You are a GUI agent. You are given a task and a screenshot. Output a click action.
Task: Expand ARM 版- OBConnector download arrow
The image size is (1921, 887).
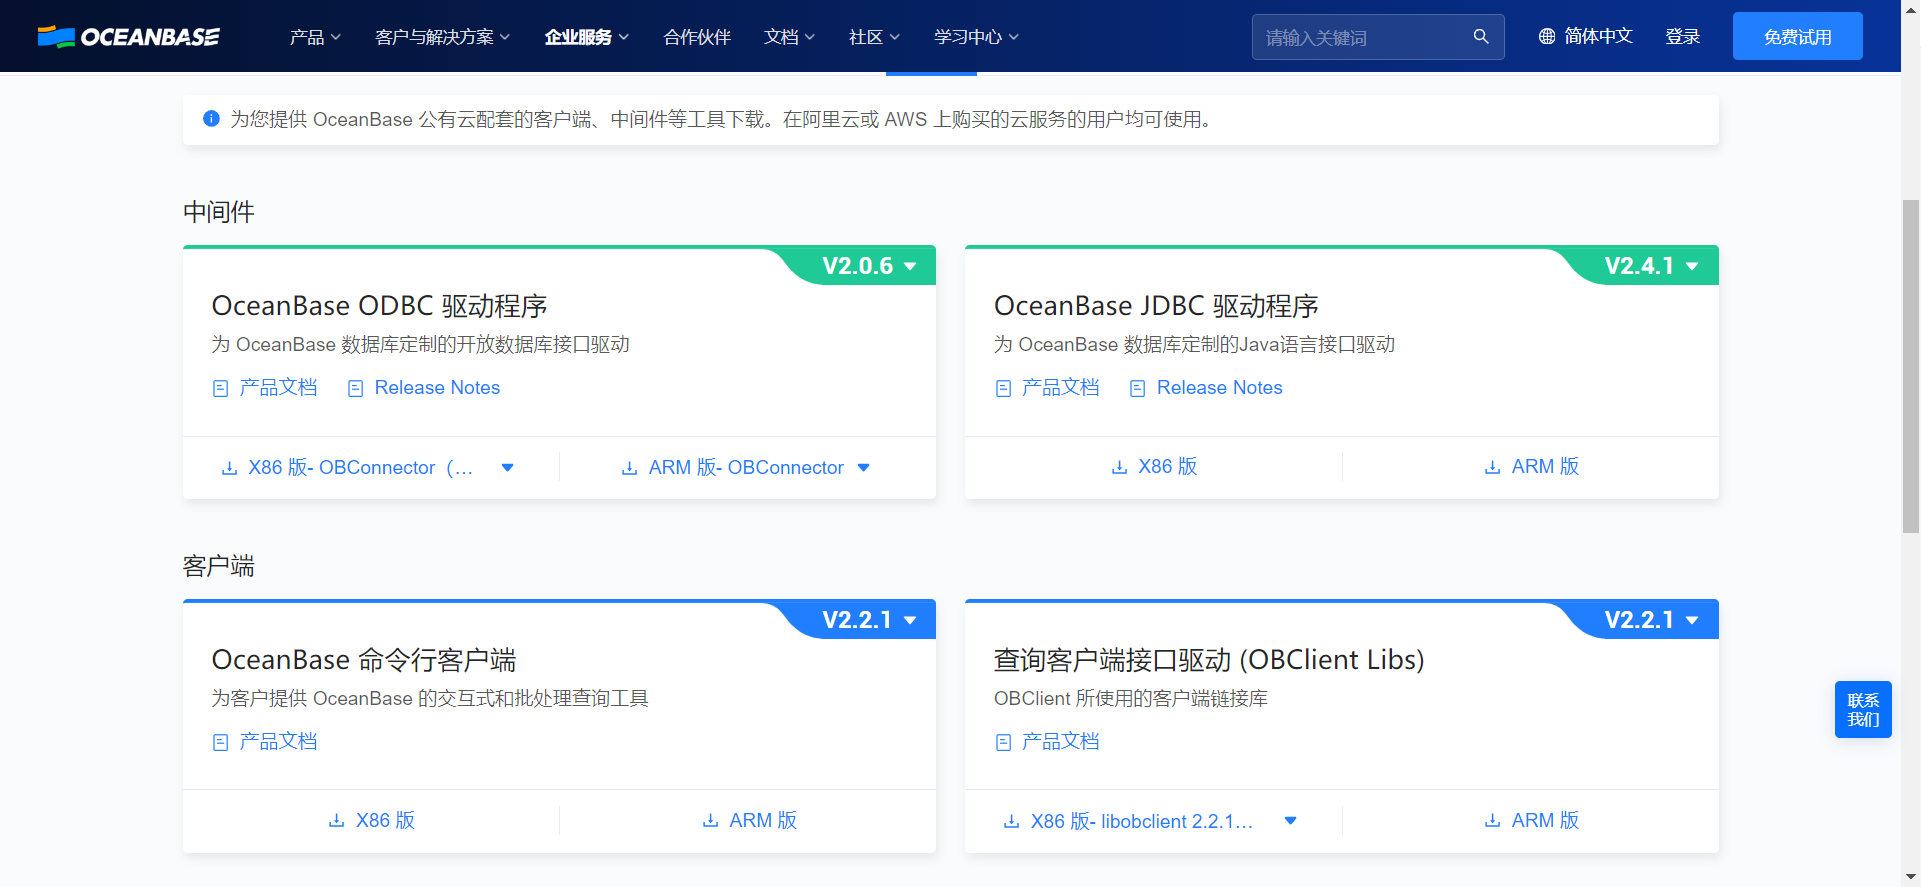point(864,468)
